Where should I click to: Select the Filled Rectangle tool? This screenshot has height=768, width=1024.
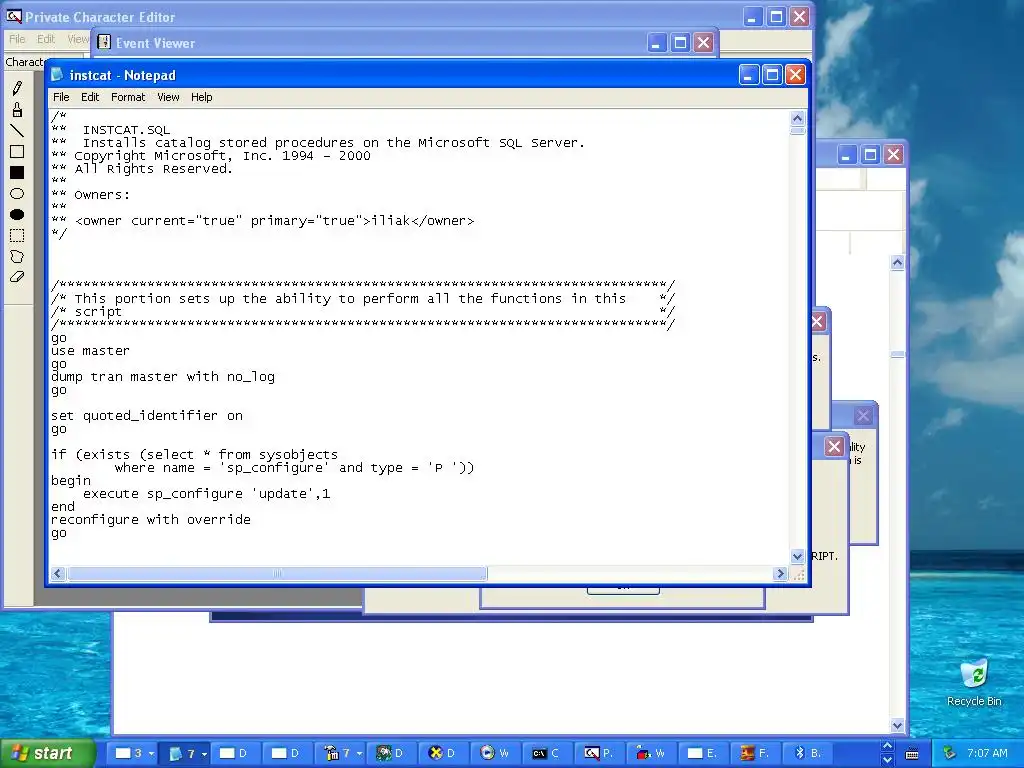pyautogui.click(x=17, y=172)
